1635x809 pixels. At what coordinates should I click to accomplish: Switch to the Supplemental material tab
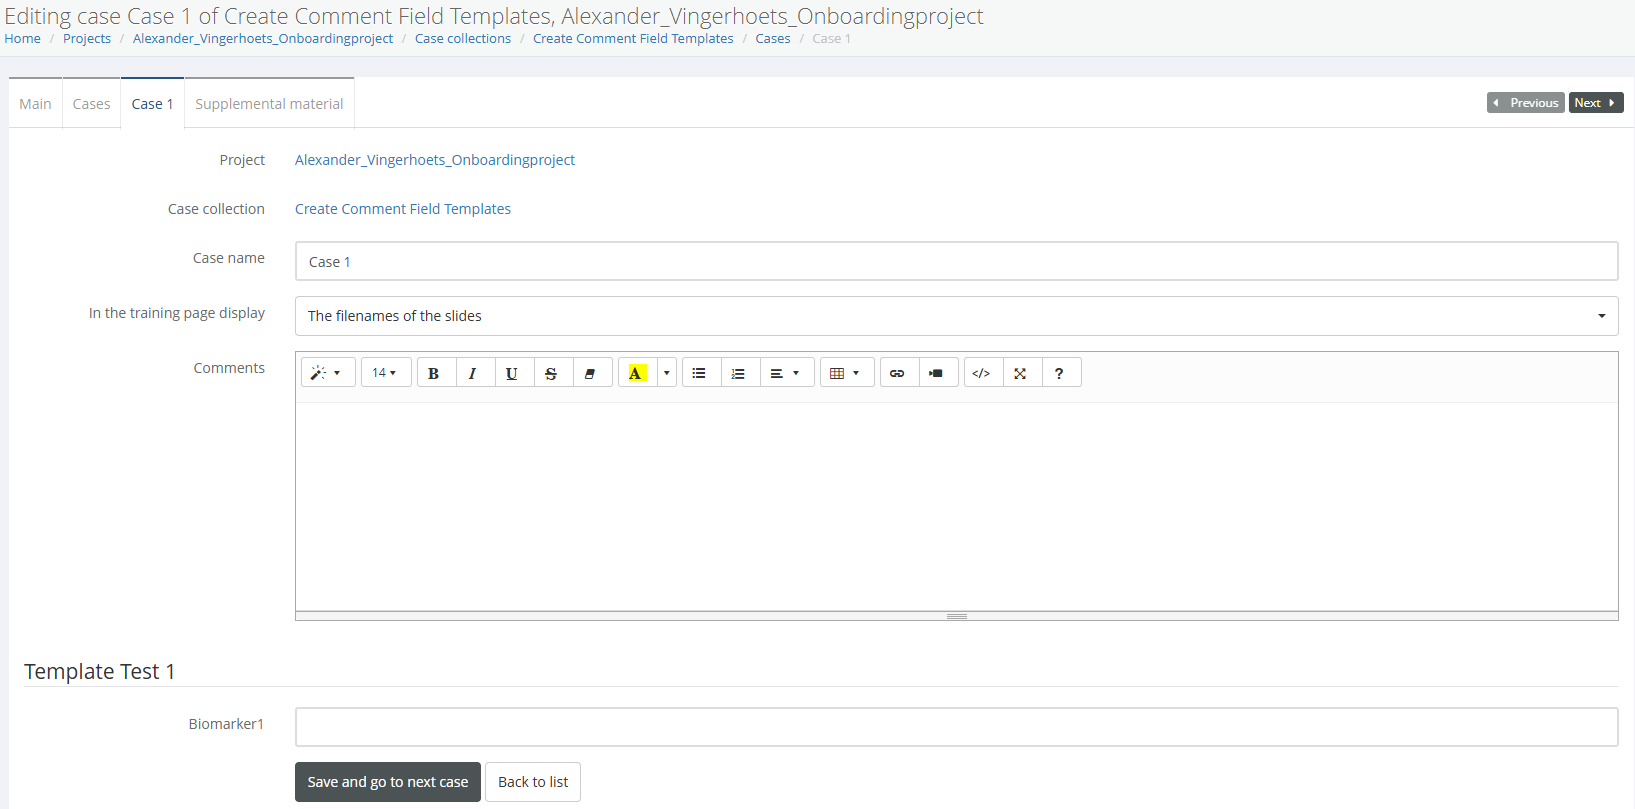269,104
